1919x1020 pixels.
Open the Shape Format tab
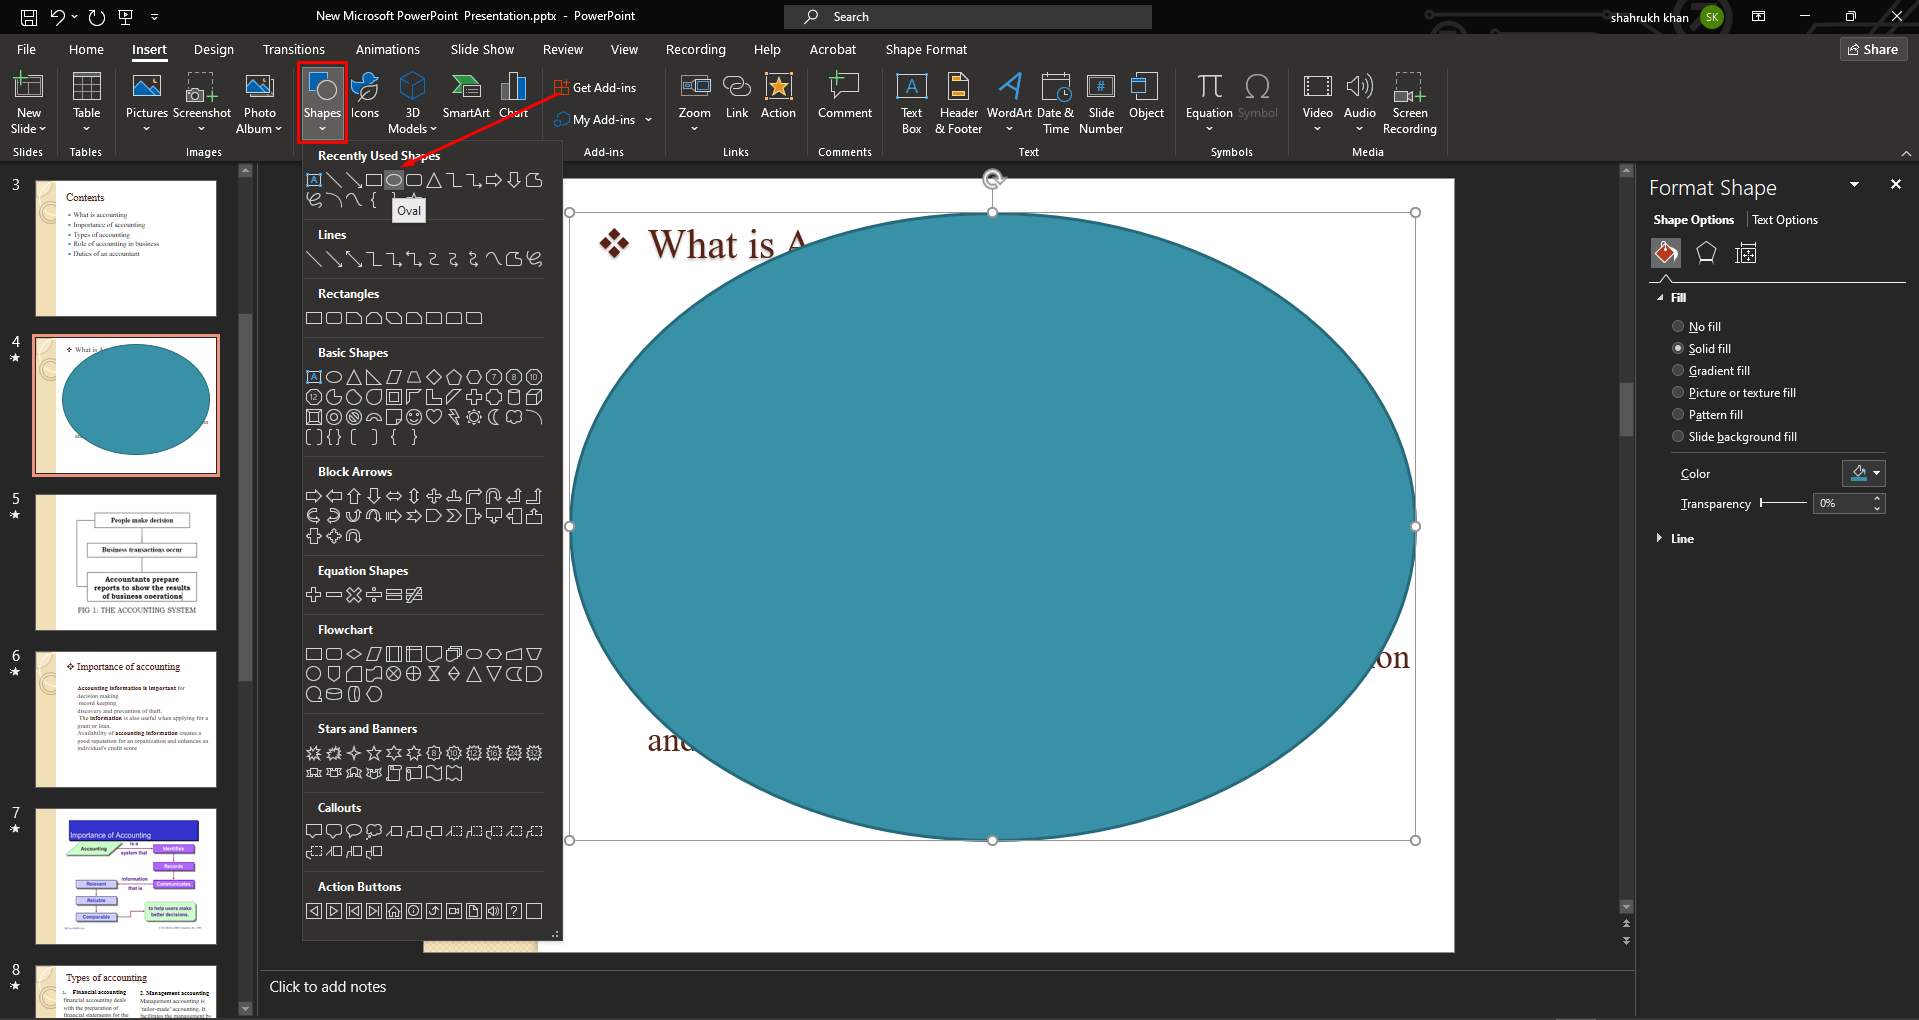click(x=926, y=49)
